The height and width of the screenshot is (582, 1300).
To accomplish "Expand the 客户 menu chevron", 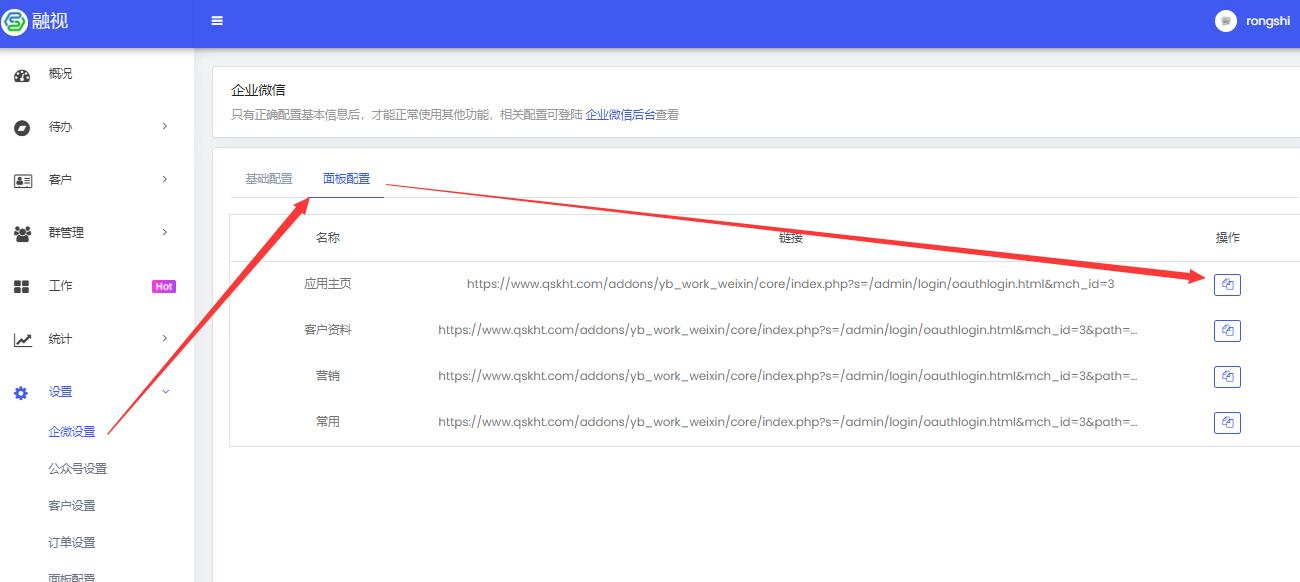I will point(165,180).
